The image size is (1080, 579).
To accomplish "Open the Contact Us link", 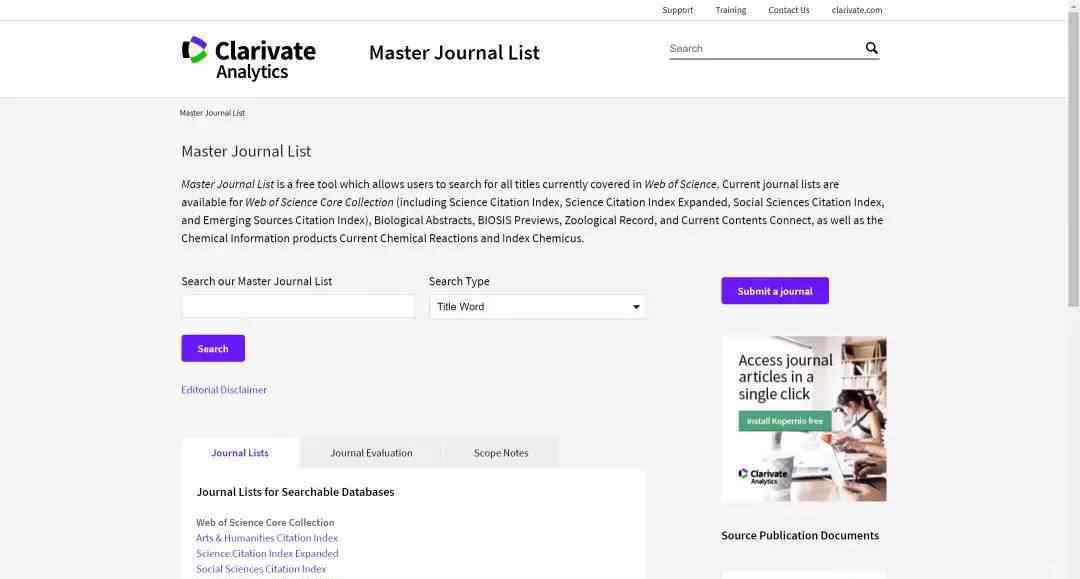I will tap(789, 10).
